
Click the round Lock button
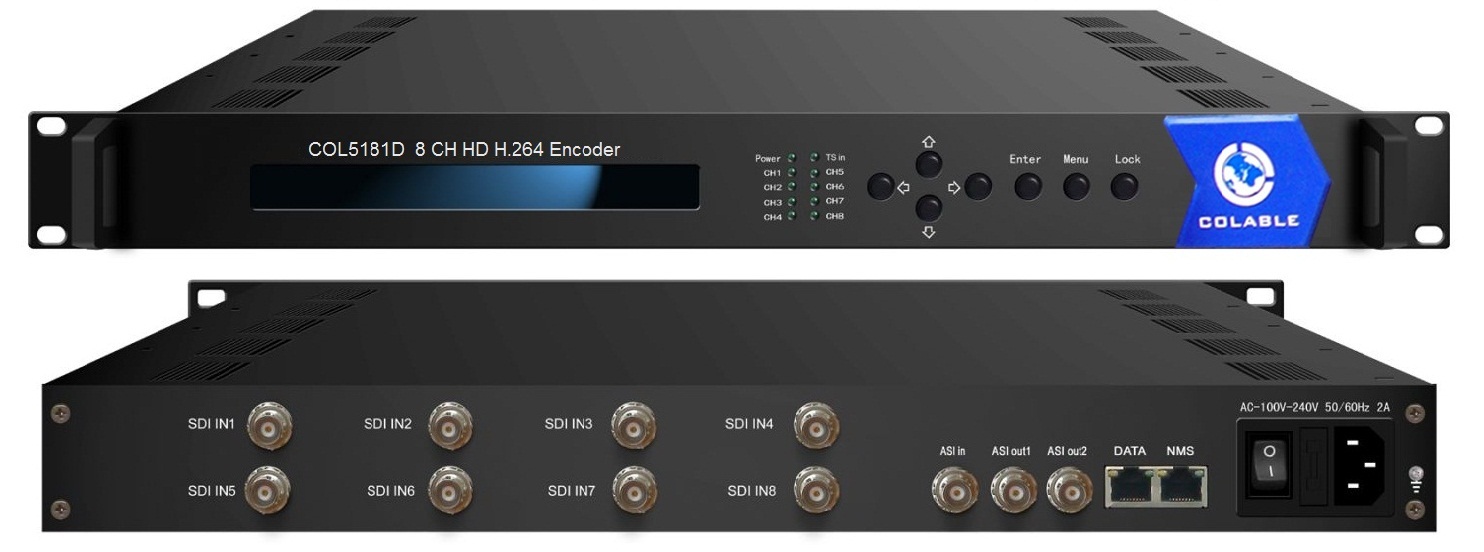[x=1125, y=186]
